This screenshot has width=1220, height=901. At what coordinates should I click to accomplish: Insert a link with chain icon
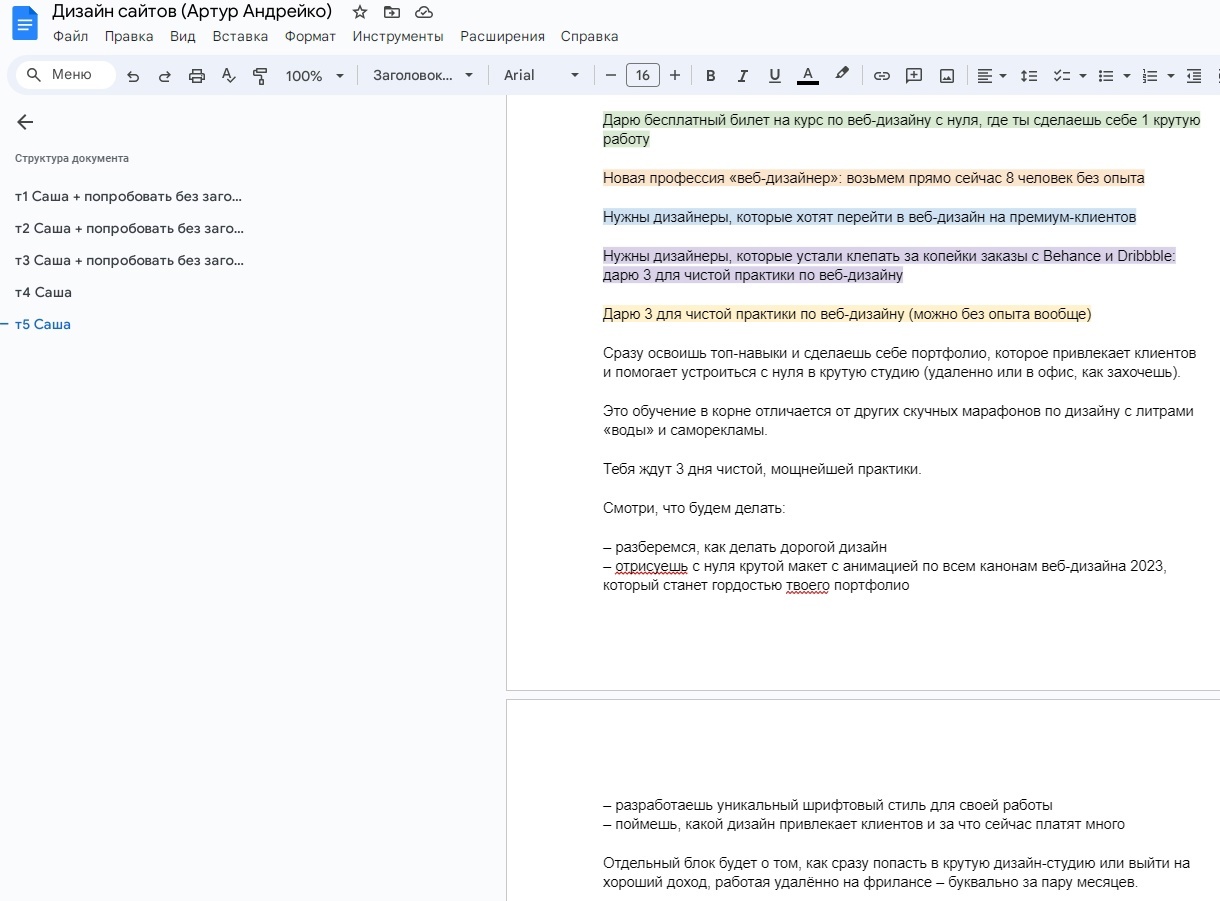pos(882,76)
